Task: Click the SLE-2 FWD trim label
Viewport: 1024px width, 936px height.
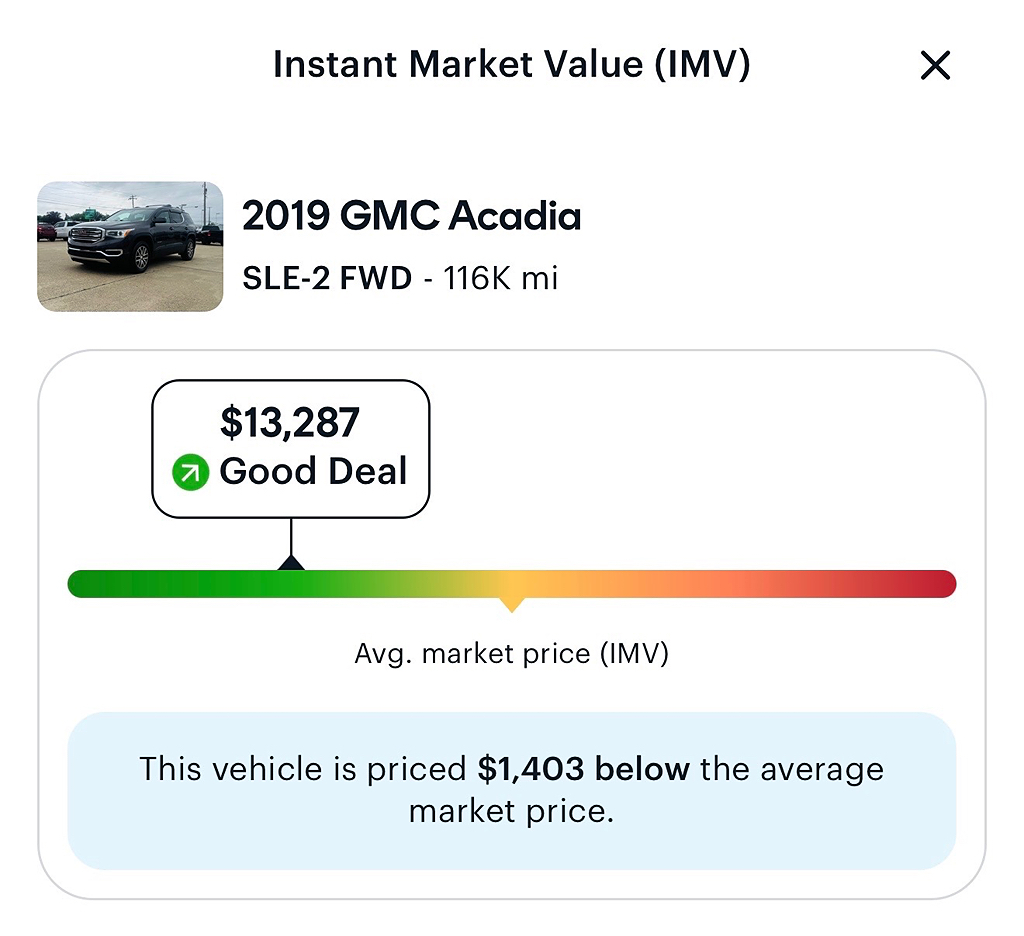Action: pyautogui.click(x=327, y=278)
